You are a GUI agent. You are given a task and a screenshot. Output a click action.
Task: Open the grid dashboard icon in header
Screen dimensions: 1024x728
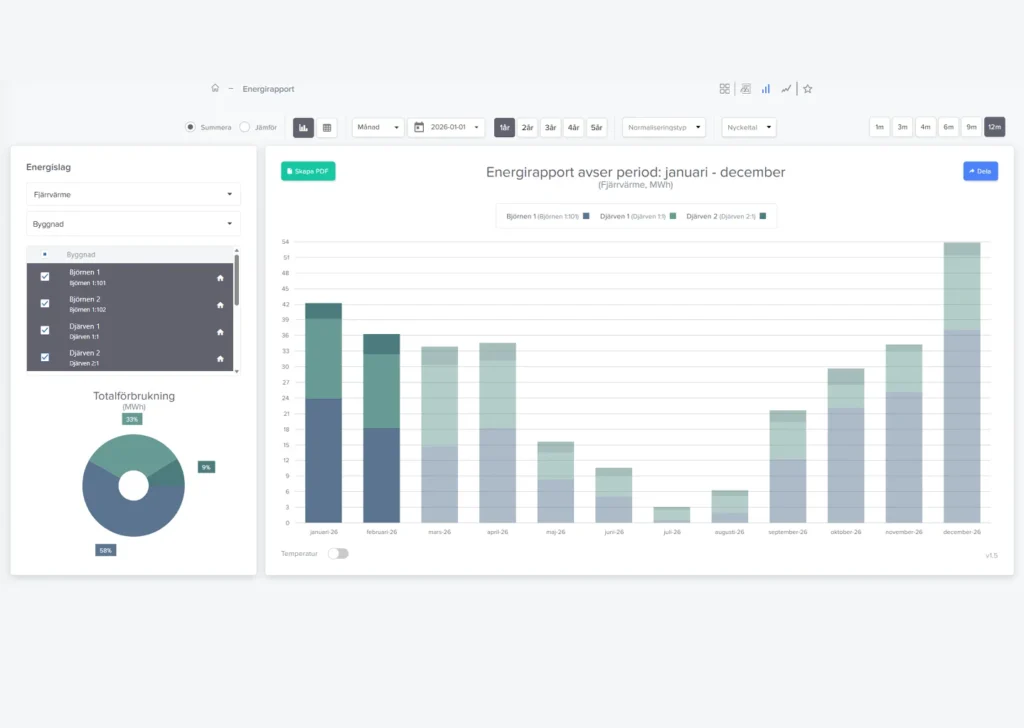coord(724,89)
